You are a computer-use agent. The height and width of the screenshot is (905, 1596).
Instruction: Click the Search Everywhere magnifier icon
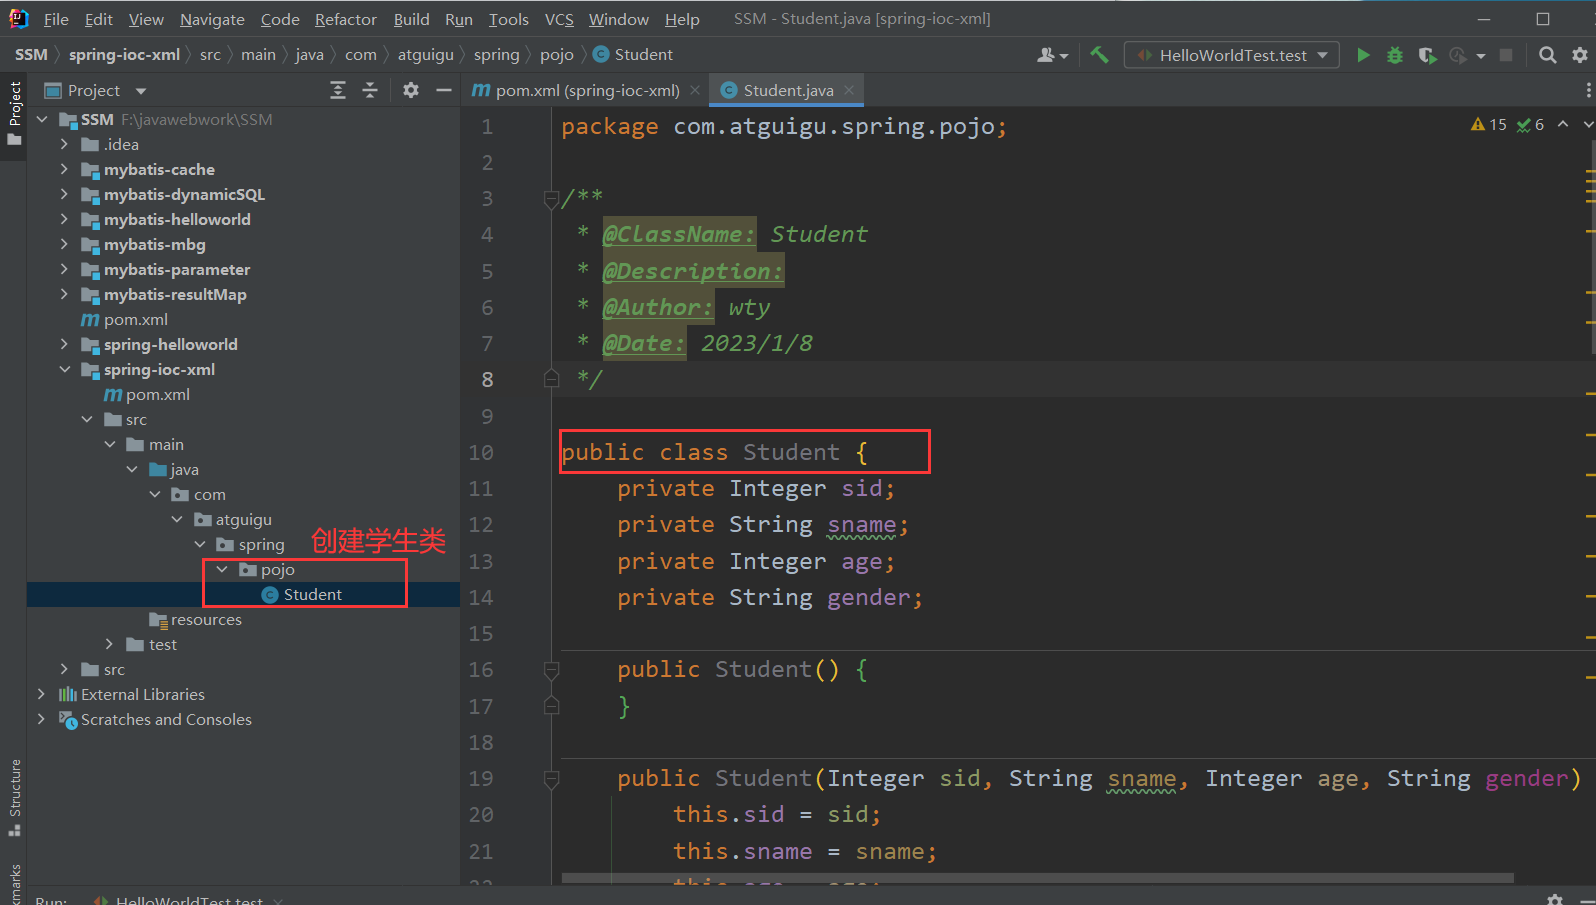click(1547, 55)
